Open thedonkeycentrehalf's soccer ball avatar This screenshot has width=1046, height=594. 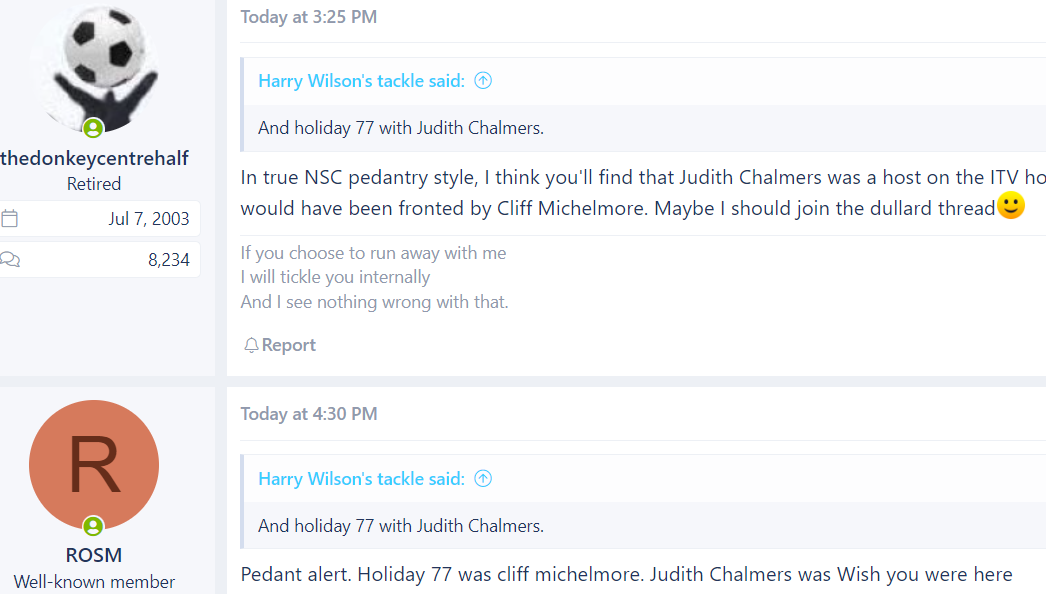click(94, 67)
